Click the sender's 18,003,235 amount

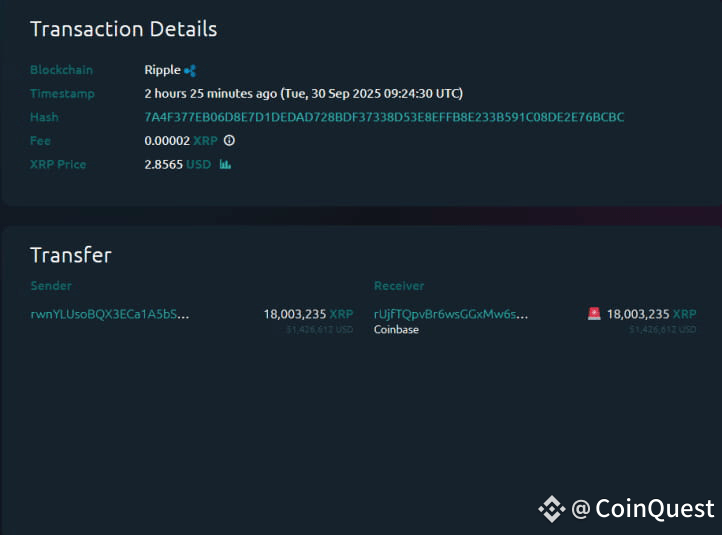point(294,314)
